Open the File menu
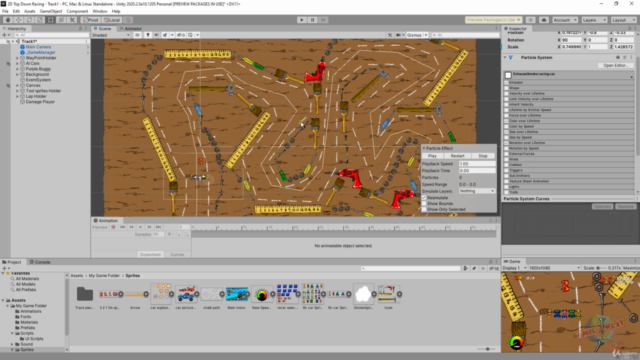Image resolution: width=640 pixels, height=360 pixels. point(5,11)
